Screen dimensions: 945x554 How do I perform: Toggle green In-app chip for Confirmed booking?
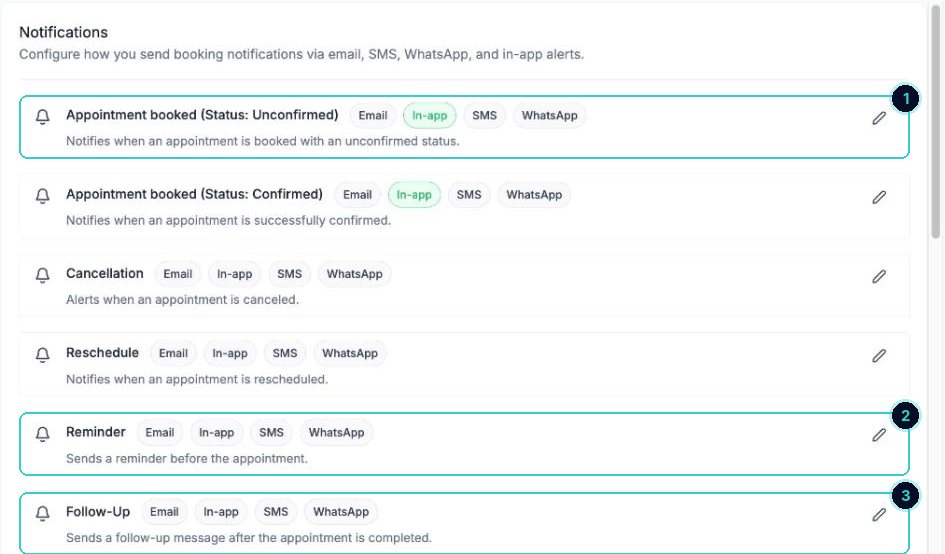coord(414,195)
